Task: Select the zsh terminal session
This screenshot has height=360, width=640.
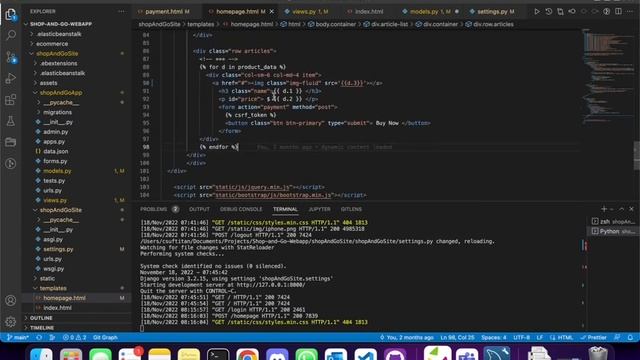Action: [x=613, y=222]
